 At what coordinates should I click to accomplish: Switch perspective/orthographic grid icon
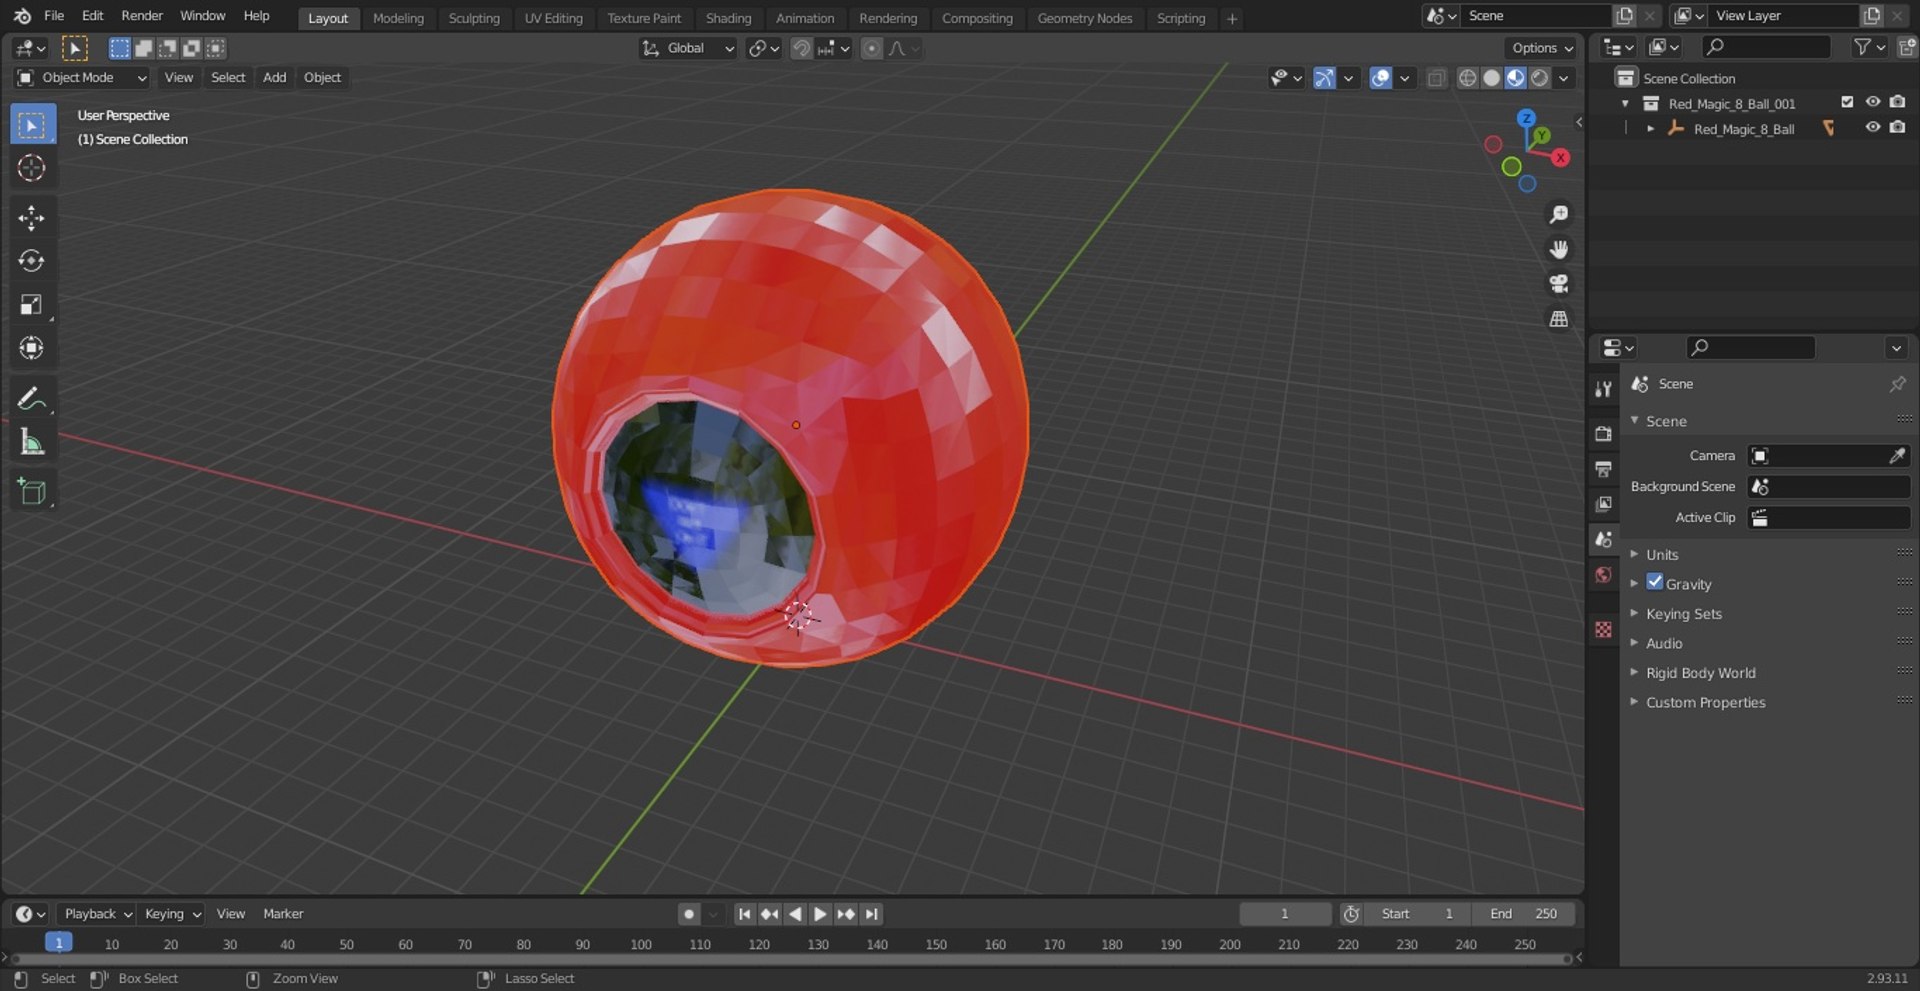tap(1558, 319)
